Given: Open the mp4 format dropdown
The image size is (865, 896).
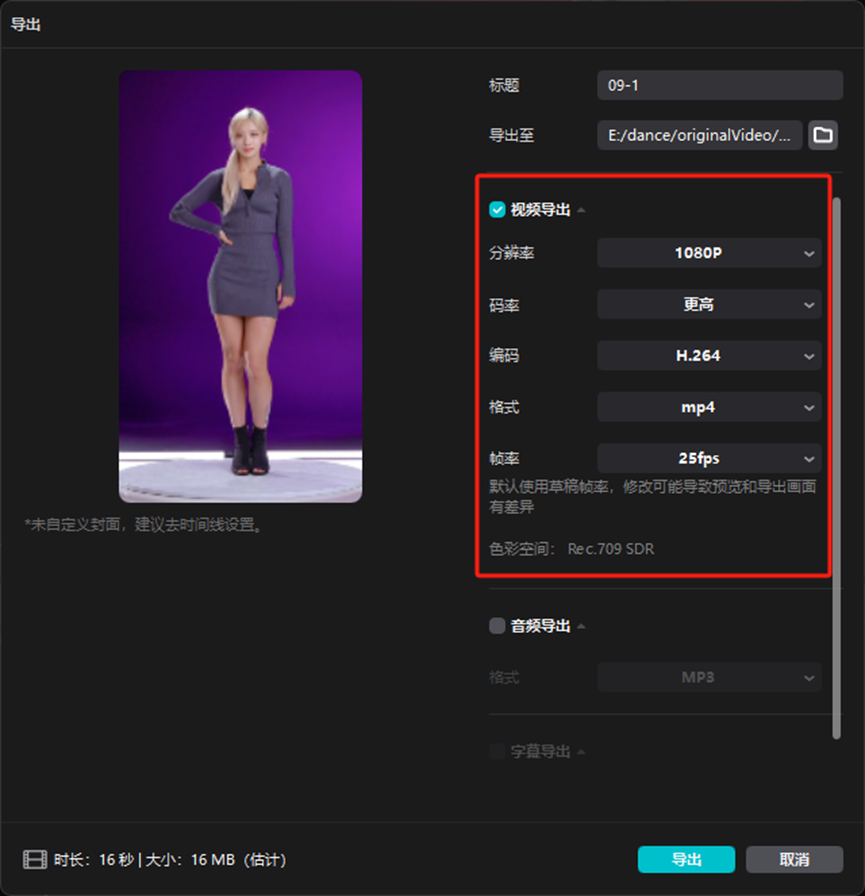Looking at the screenshot, I should tap(709, 407).
